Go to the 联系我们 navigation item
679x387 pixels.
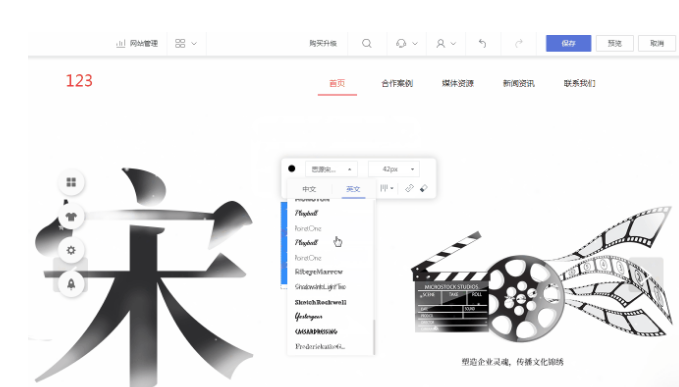point(579,83)
